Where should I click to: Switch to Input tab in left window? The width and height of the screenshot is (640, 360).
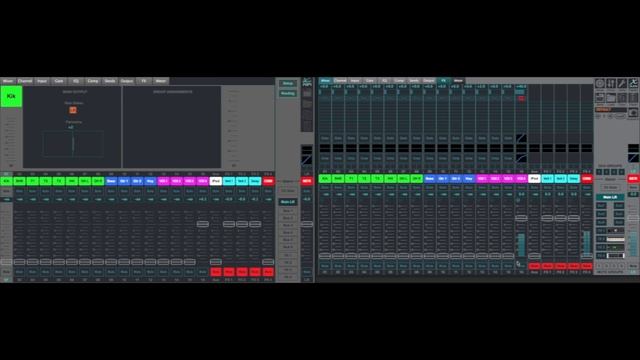[42, 81]
